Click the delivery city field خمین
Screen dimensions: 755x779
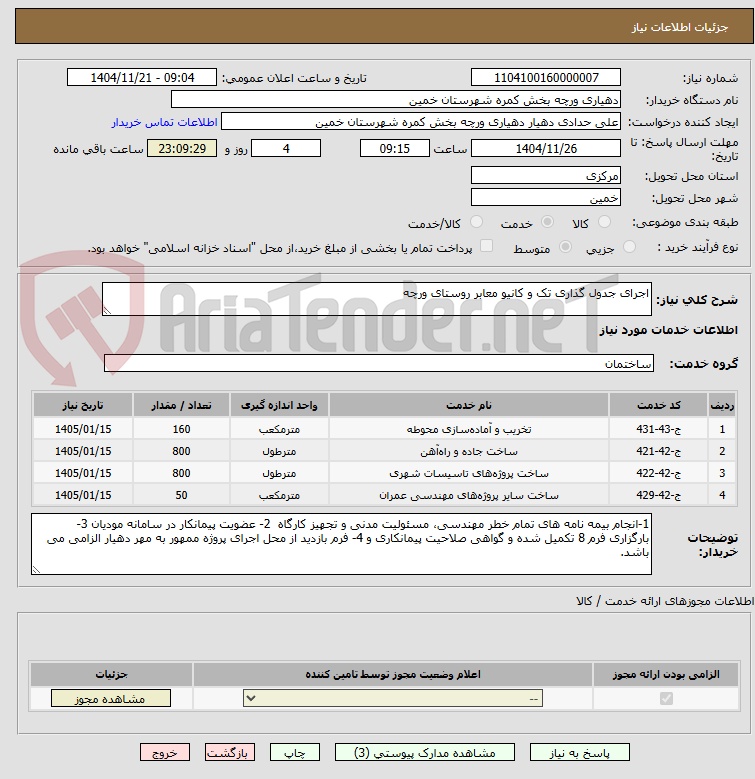546,197
